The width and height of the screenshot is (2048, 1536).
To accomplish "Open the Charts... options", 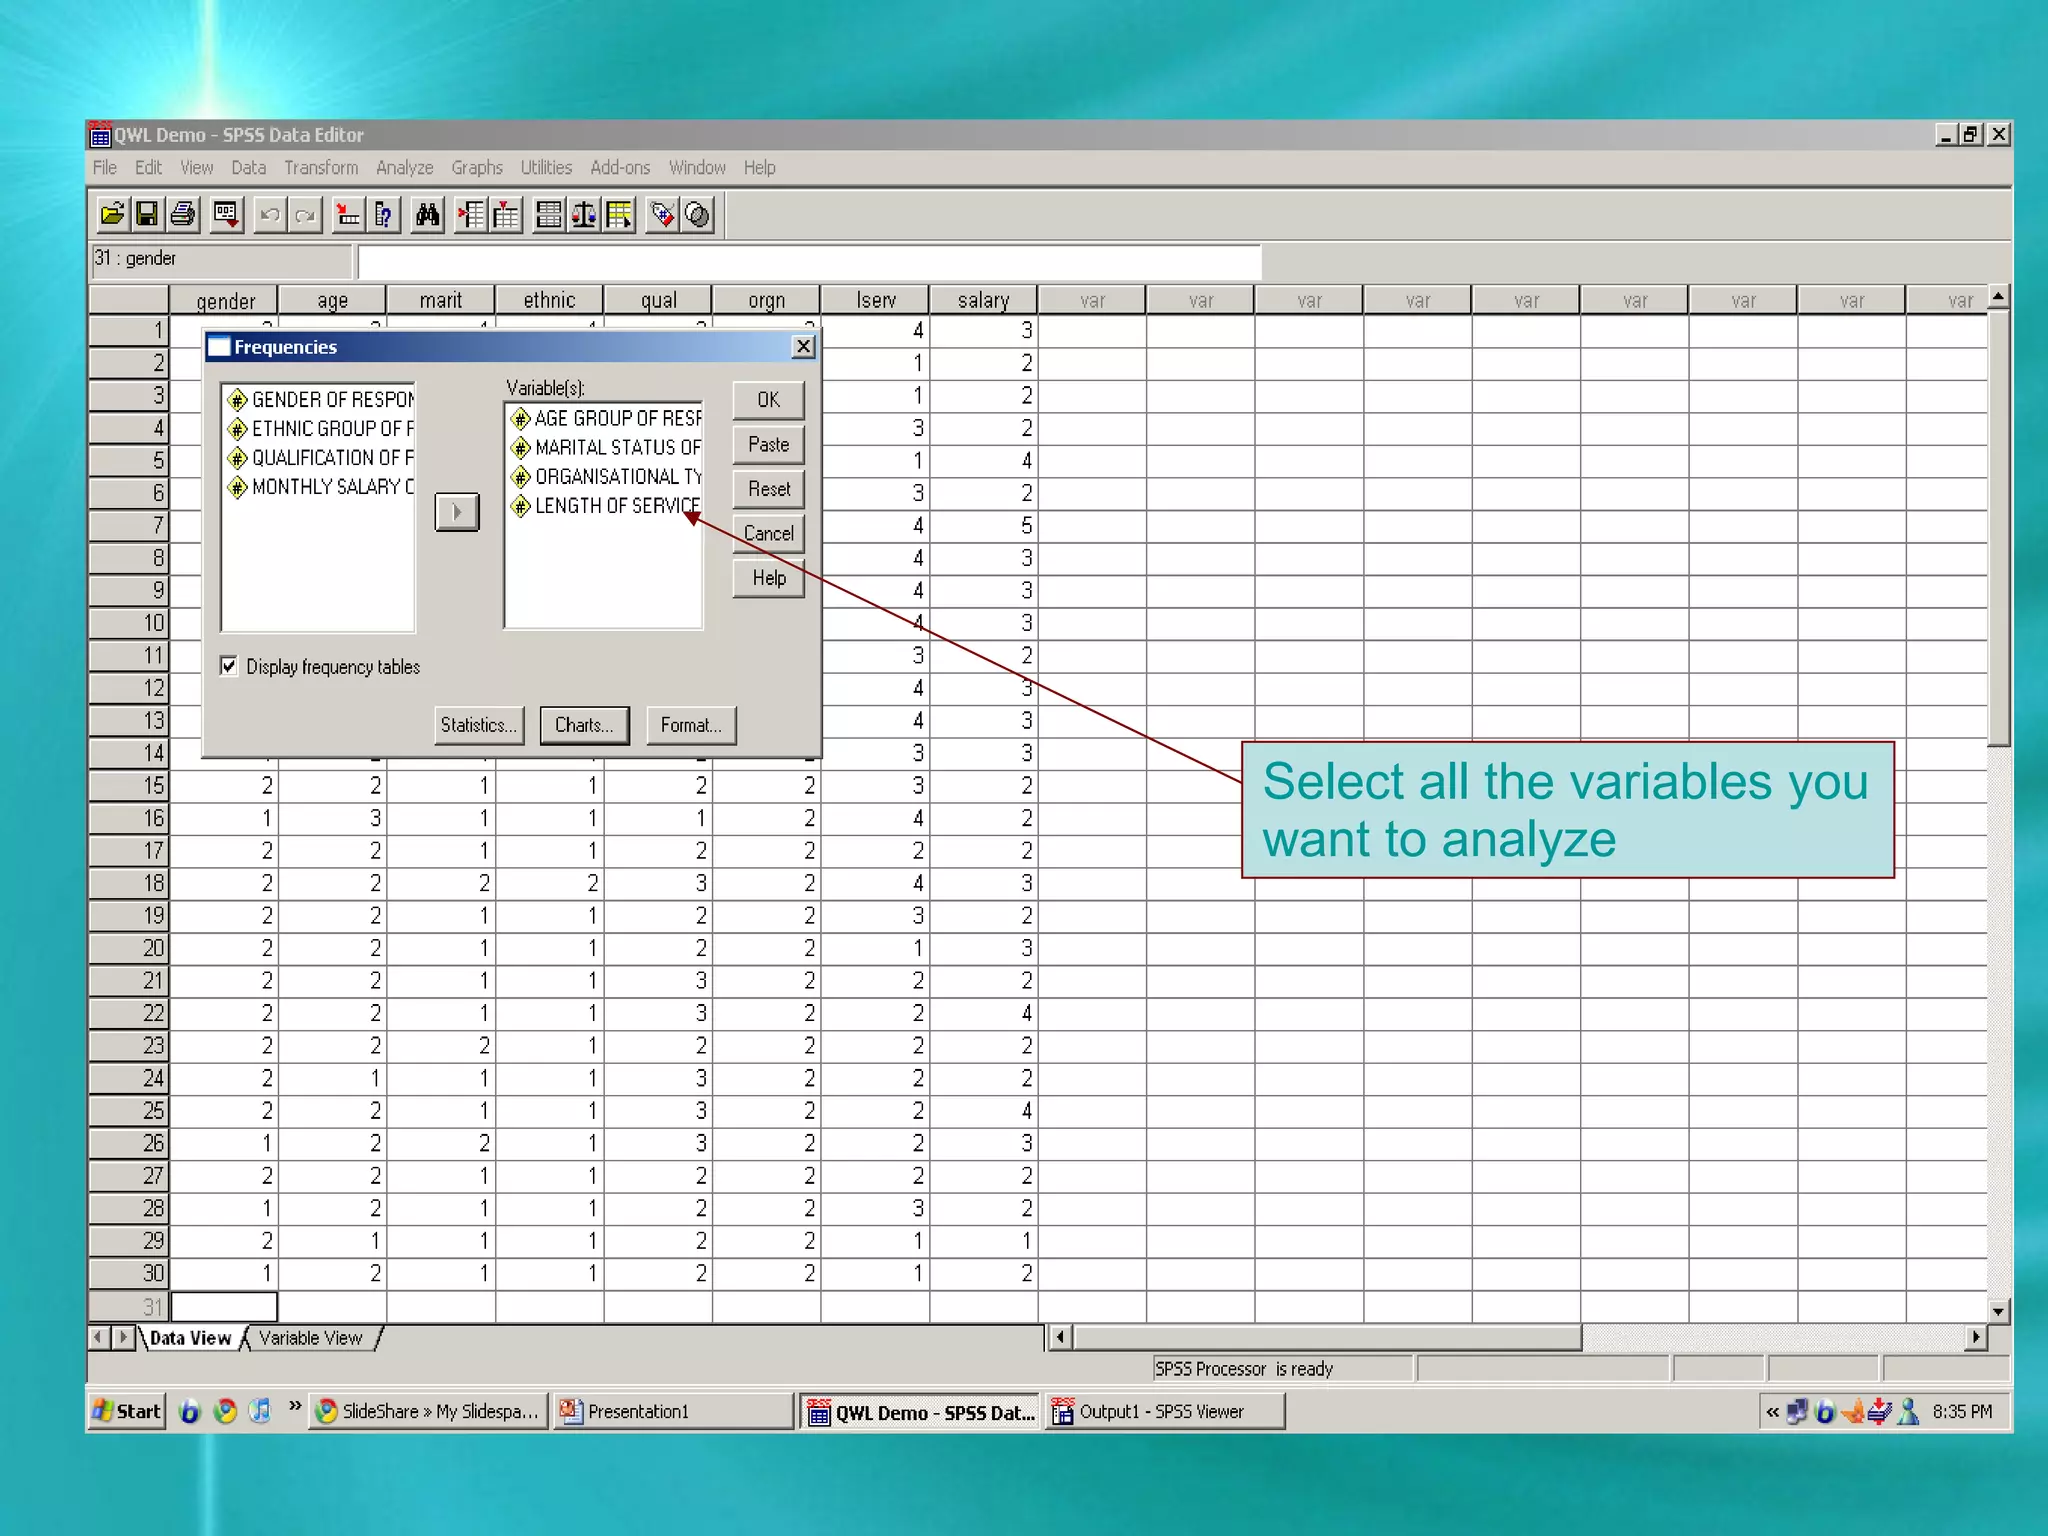I will tap(585, 725).
